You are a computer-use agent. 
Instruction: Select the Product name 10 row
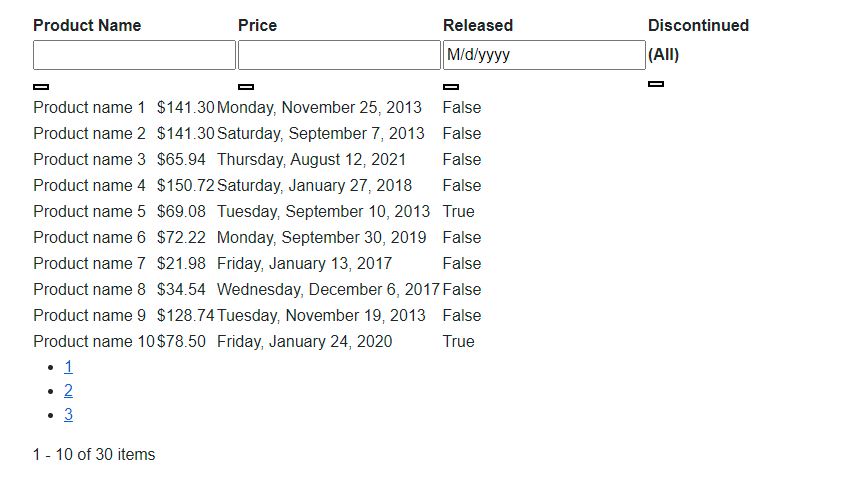[257, 341]
